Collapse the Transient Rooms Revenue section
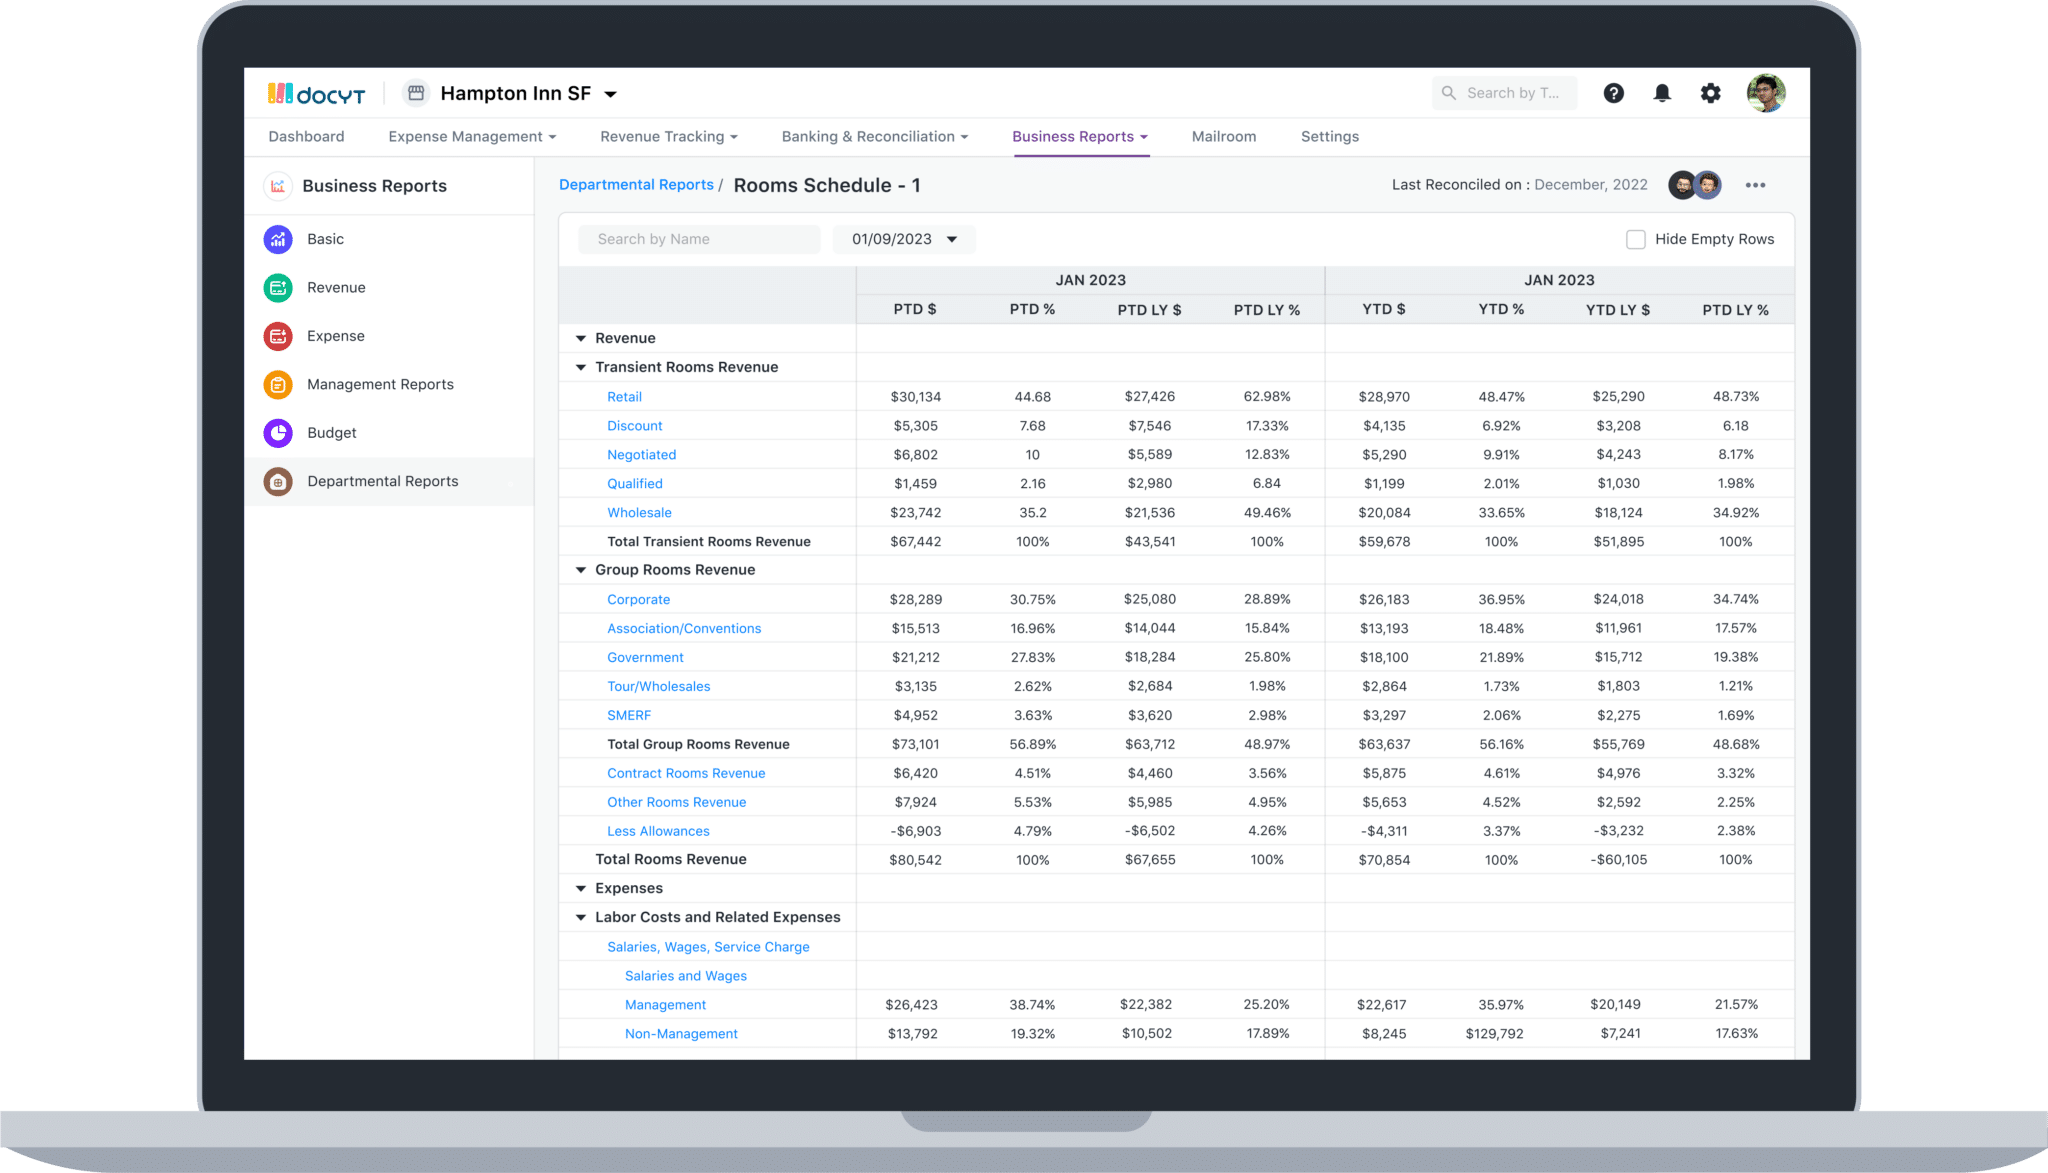Viewport: 2048px width, 1173px height. [581, 367]
